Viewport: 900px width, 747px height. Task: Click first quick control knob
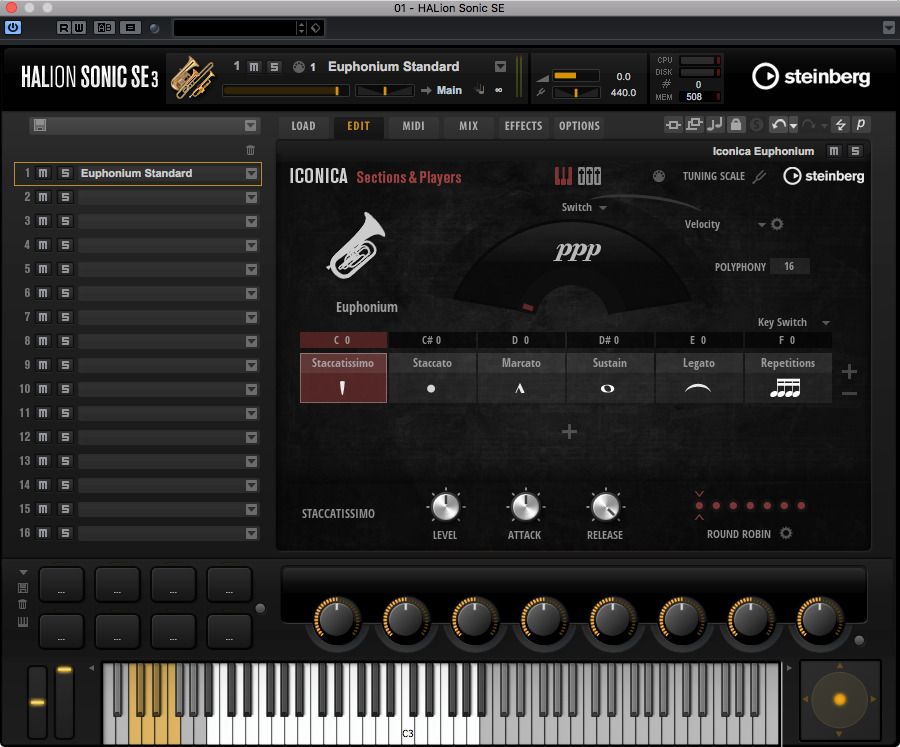(x=336, y=620)
